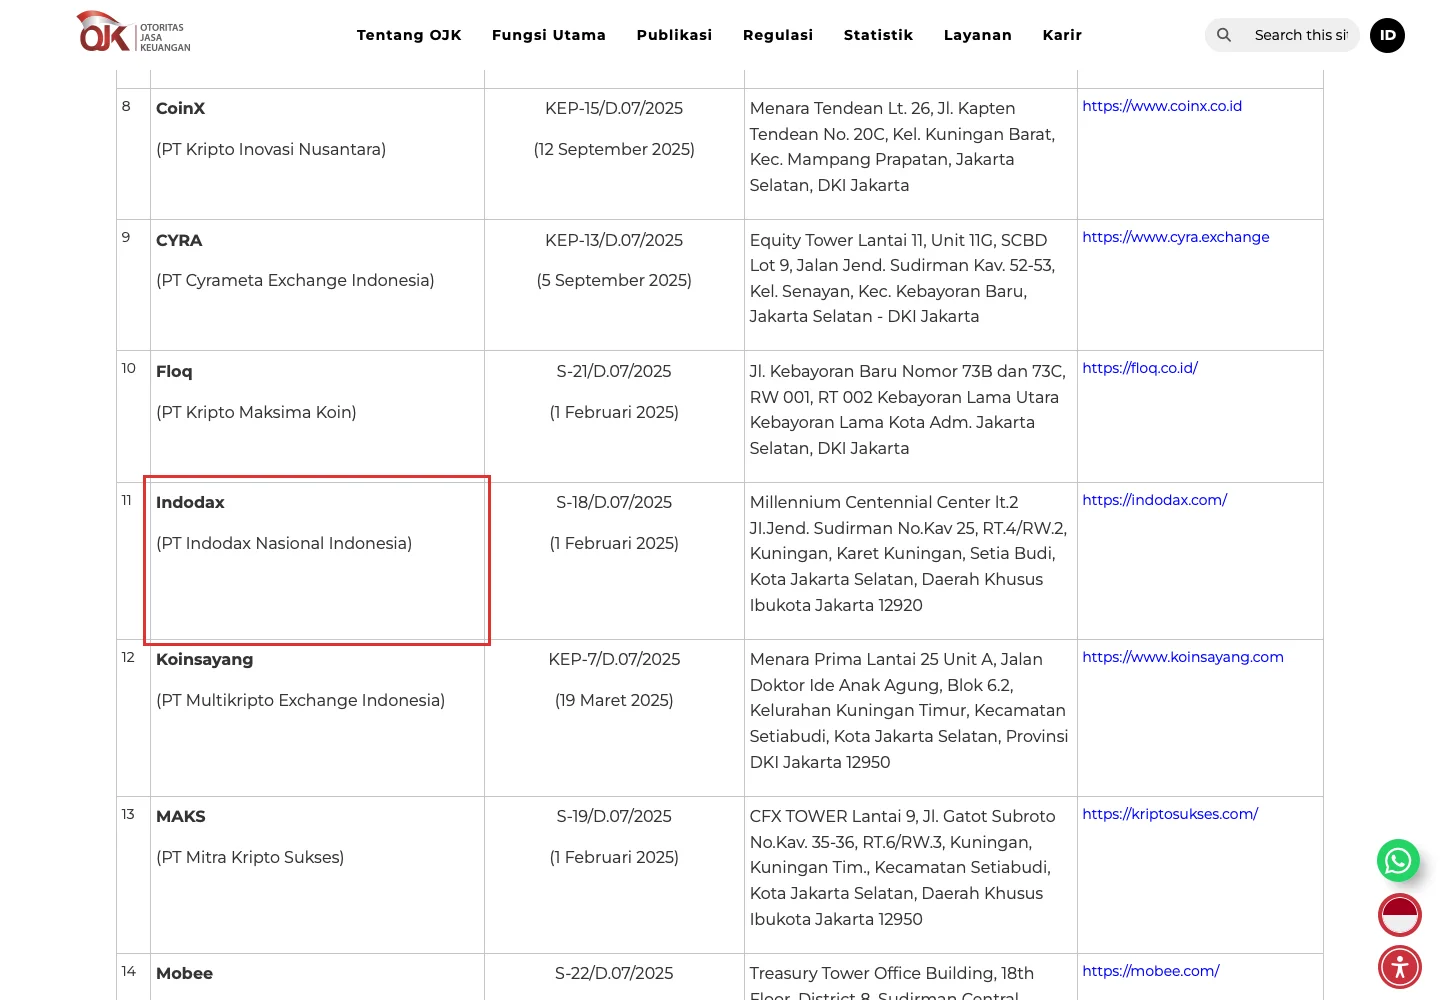The width and height of the screenshot is (1440, 1000).
Task: Open the indodax.com link
Action: pos(1154,500)
